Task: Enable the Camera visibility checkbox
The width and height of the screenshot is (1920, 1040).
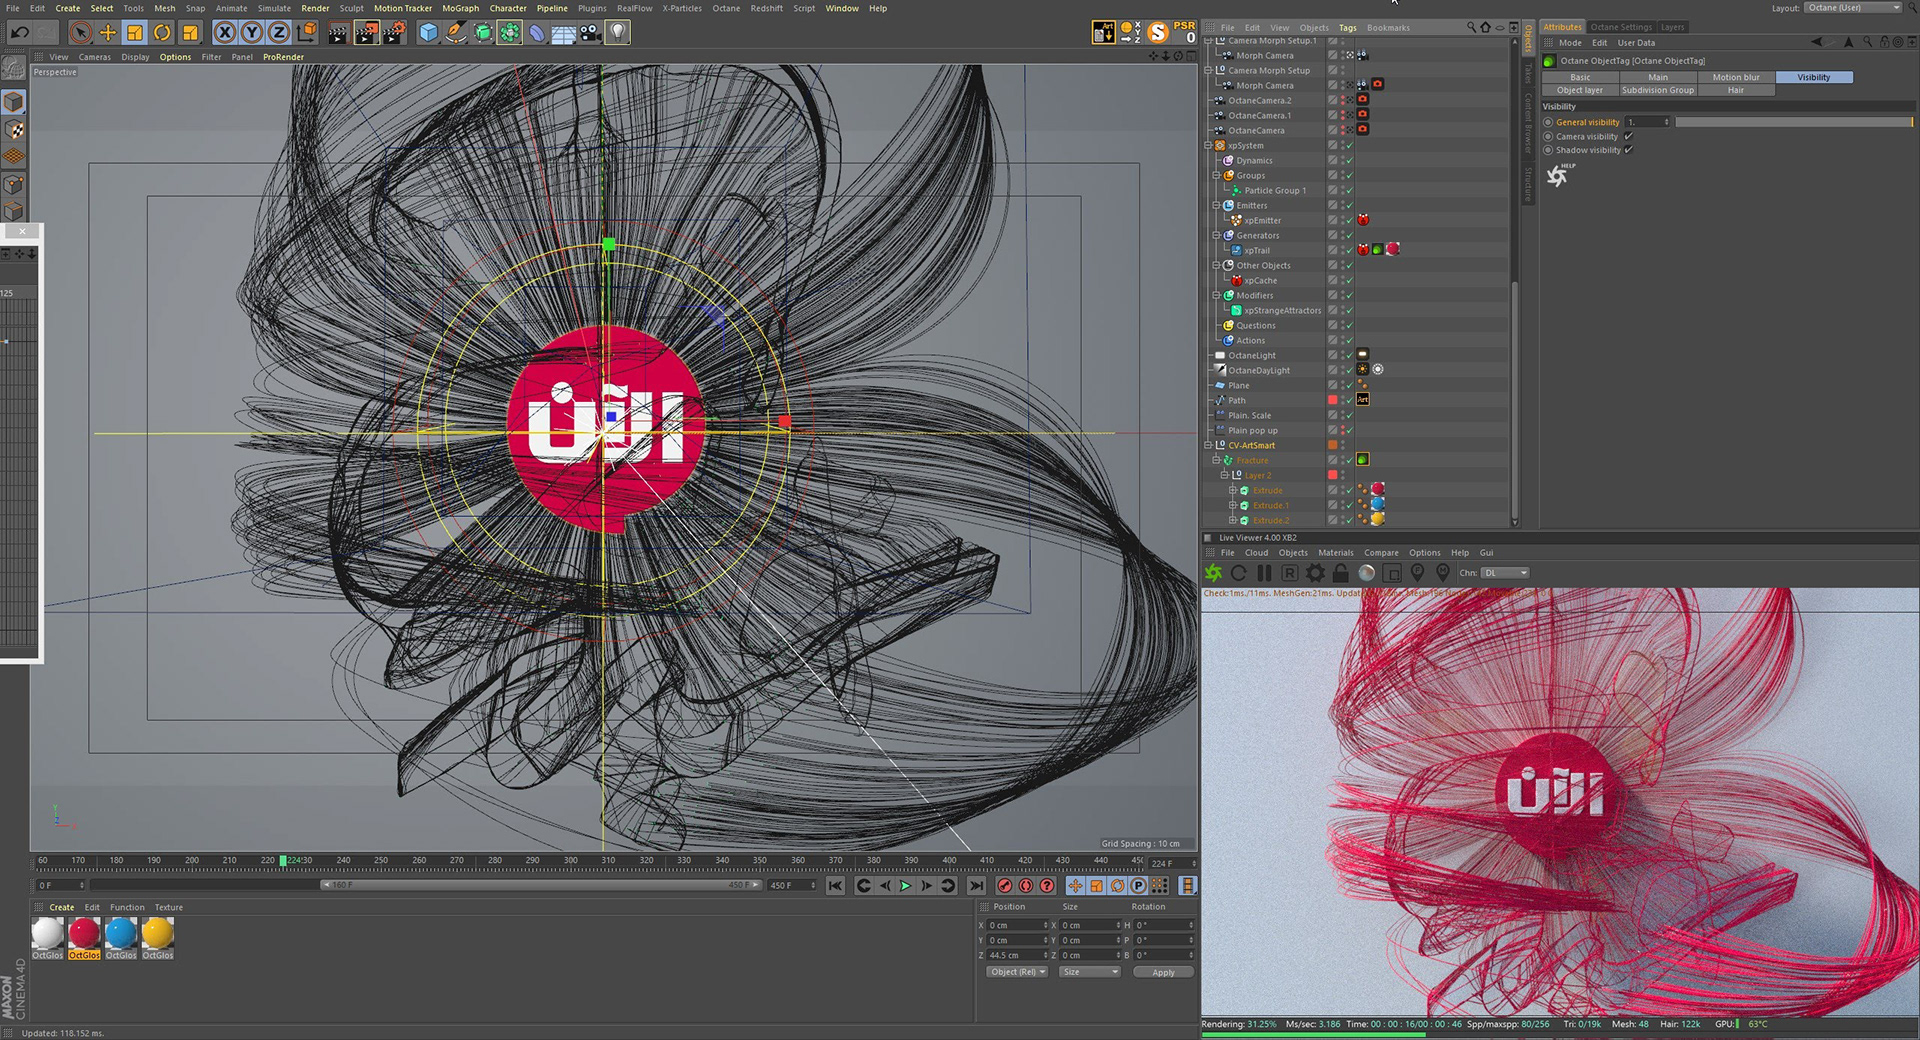Action: (x=1629, y=136)
